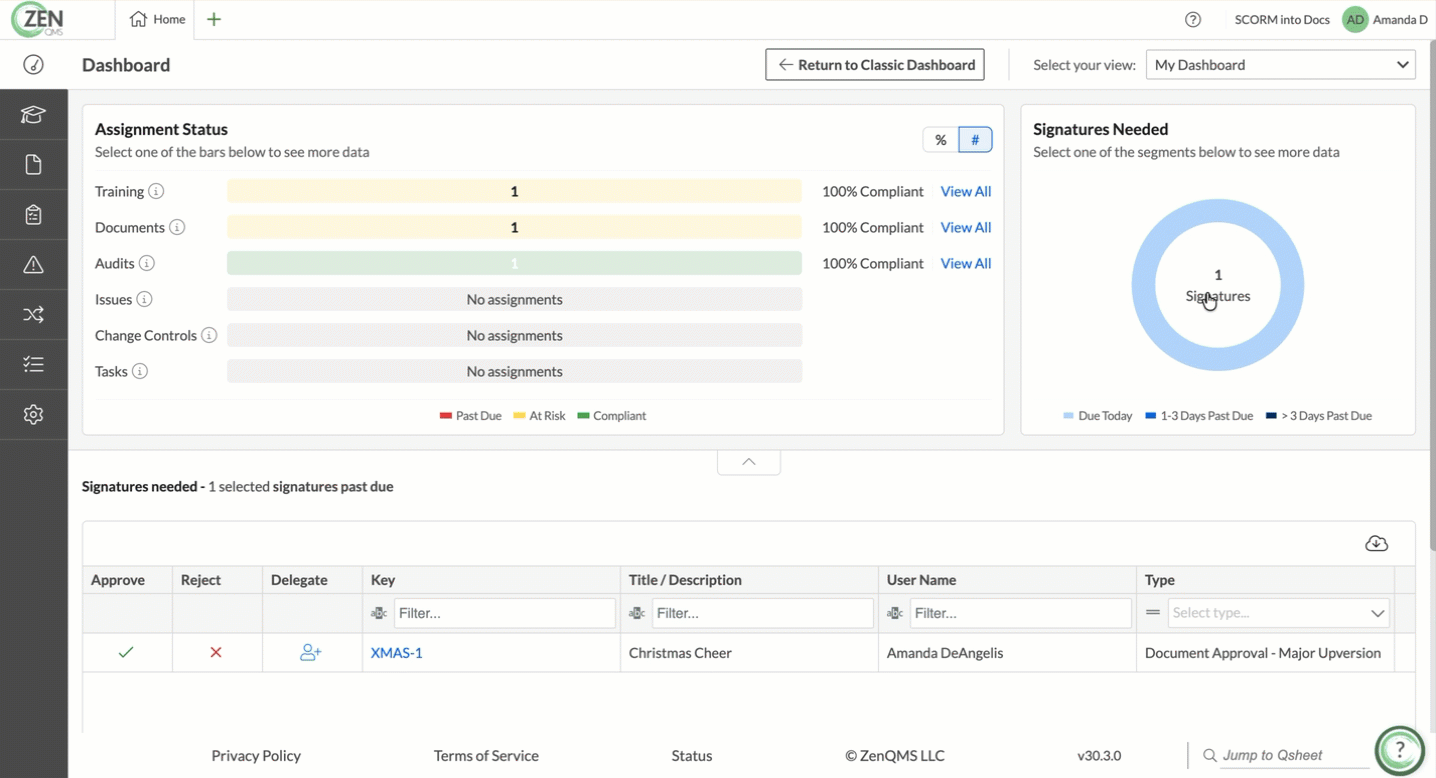Click the Documents assignment bar

514,227
